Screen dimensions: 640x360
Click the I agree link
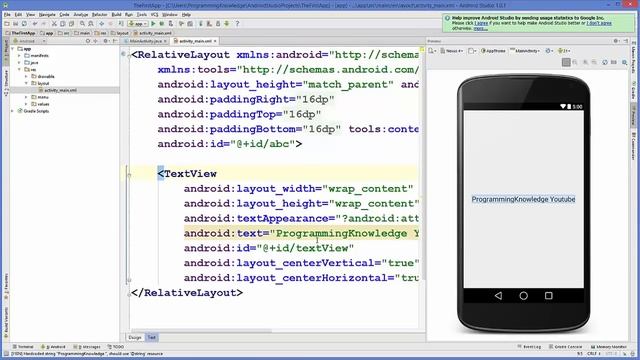481,23
